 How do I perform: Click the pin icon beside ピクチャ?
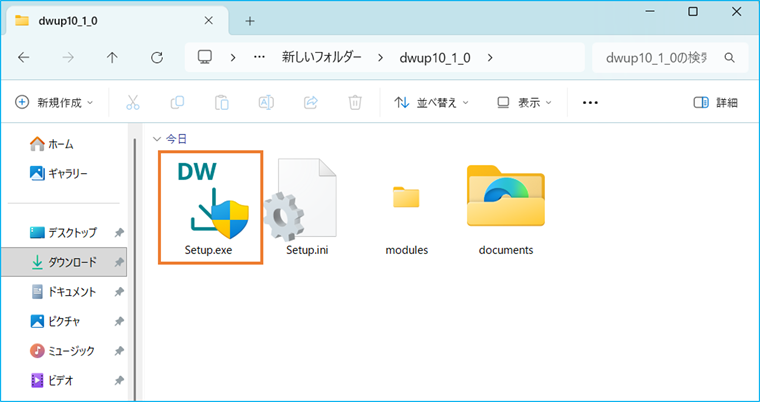119,322
